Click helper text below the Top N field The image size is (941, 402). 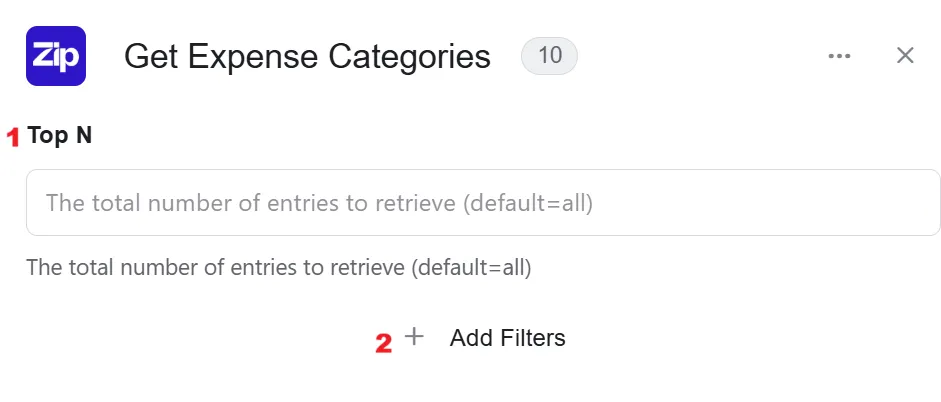point(279,267)
